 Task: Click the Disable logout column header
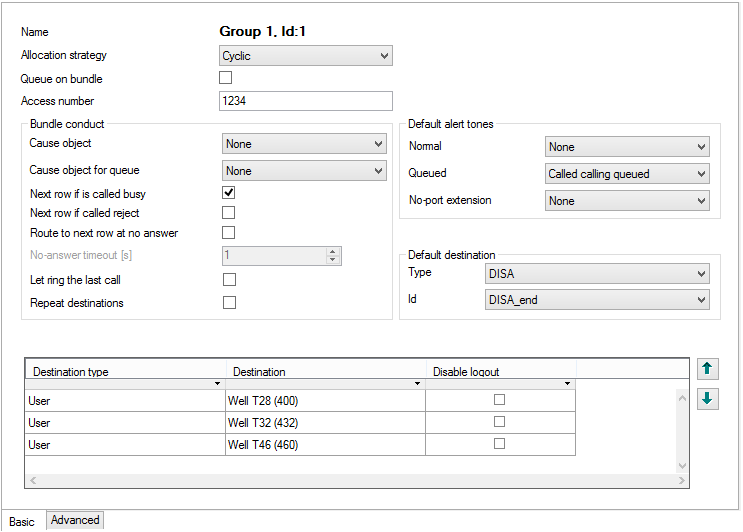point(501,371)
